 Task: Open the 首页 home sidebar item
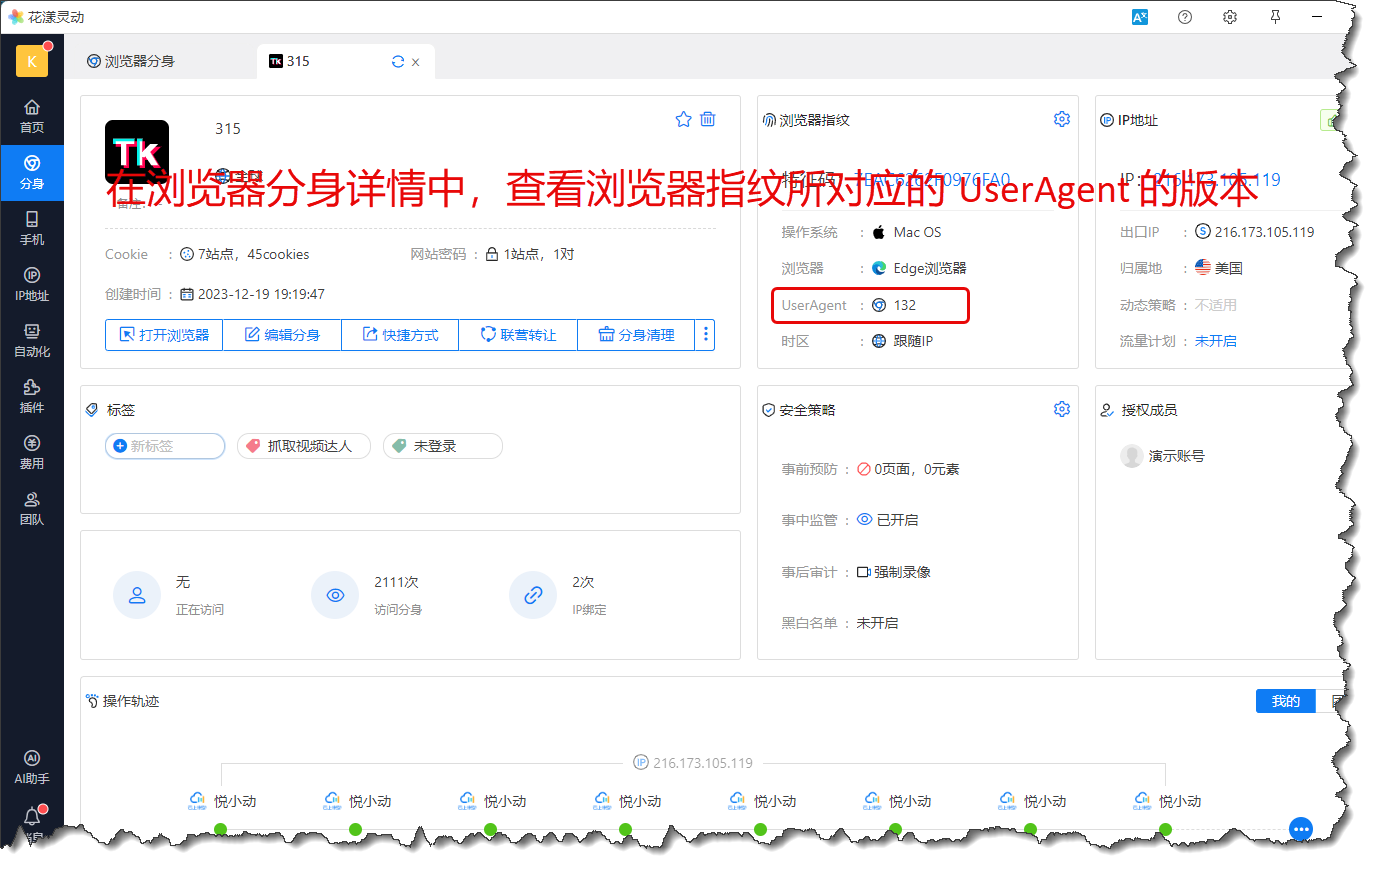click(x=32, y=117)
